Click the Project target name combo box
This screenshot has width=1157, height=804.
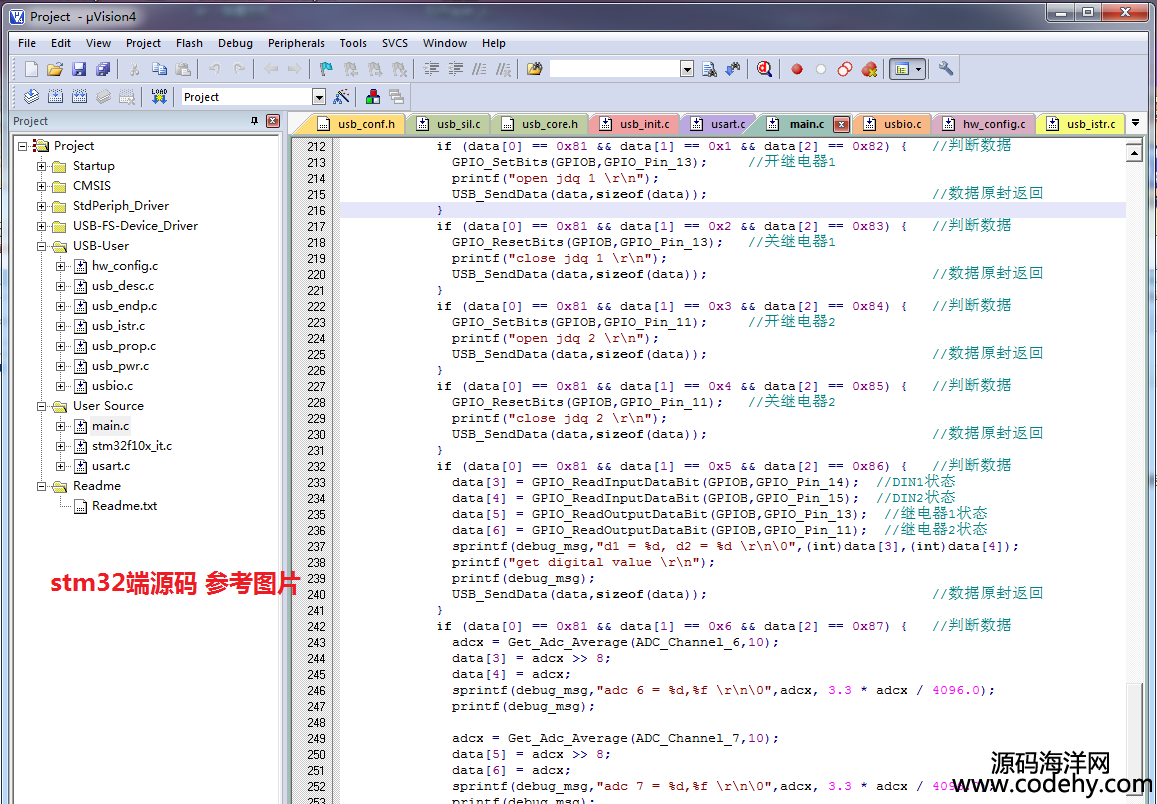(253, 97)
